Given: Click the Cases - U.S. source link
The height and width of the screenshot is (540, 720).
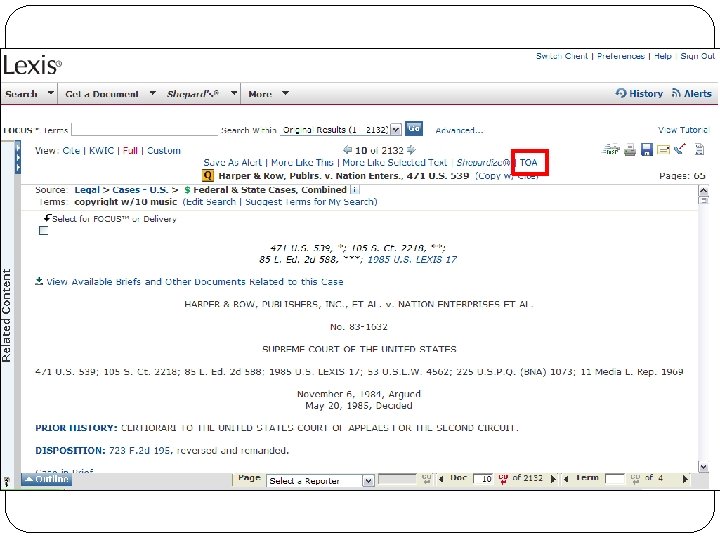Looking at the screenshot, I should point(140,190).
